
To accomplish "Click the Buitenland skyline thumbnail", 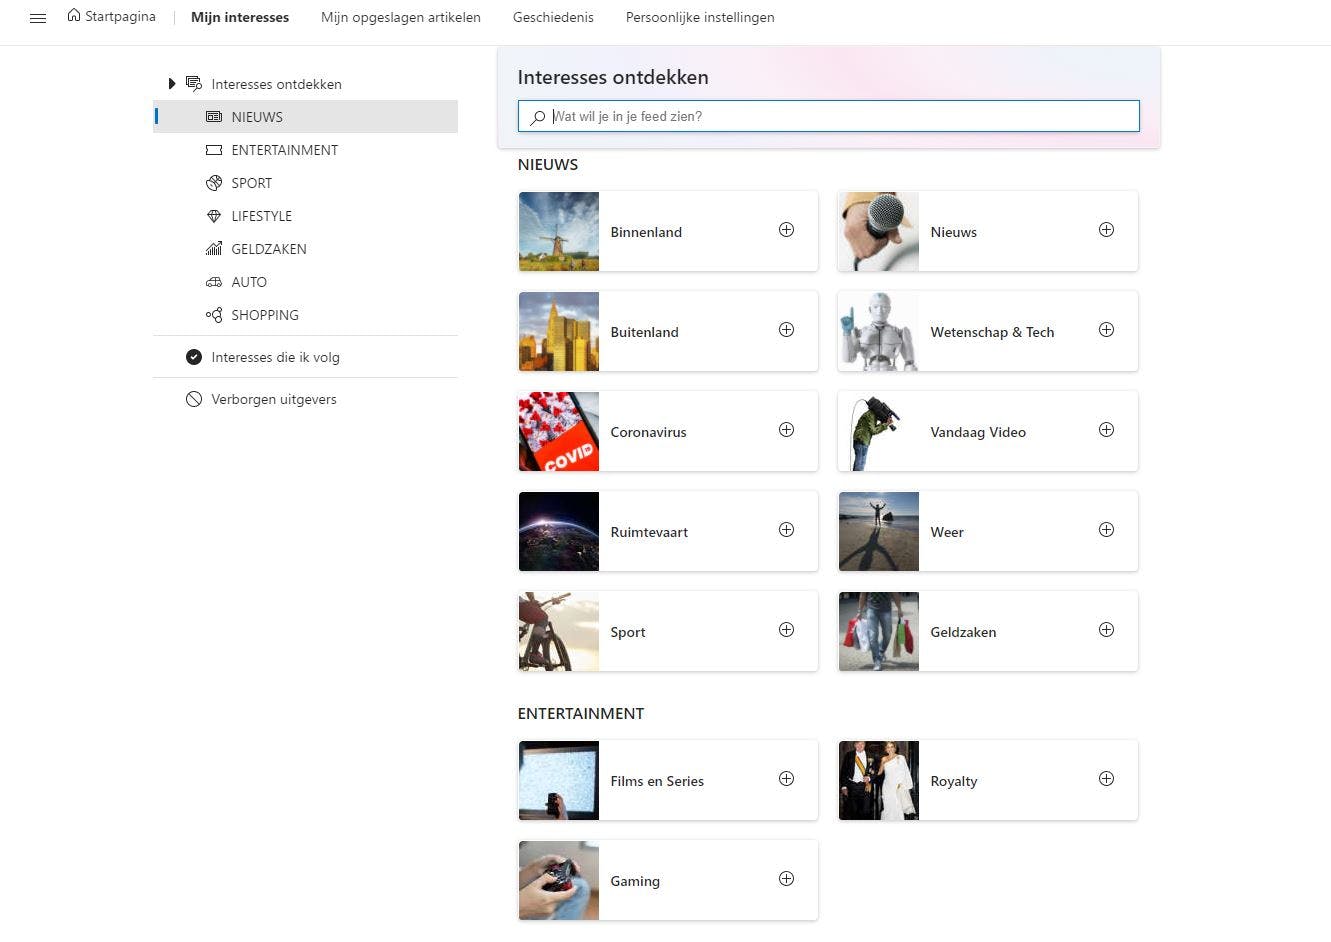I will point(559,331).
